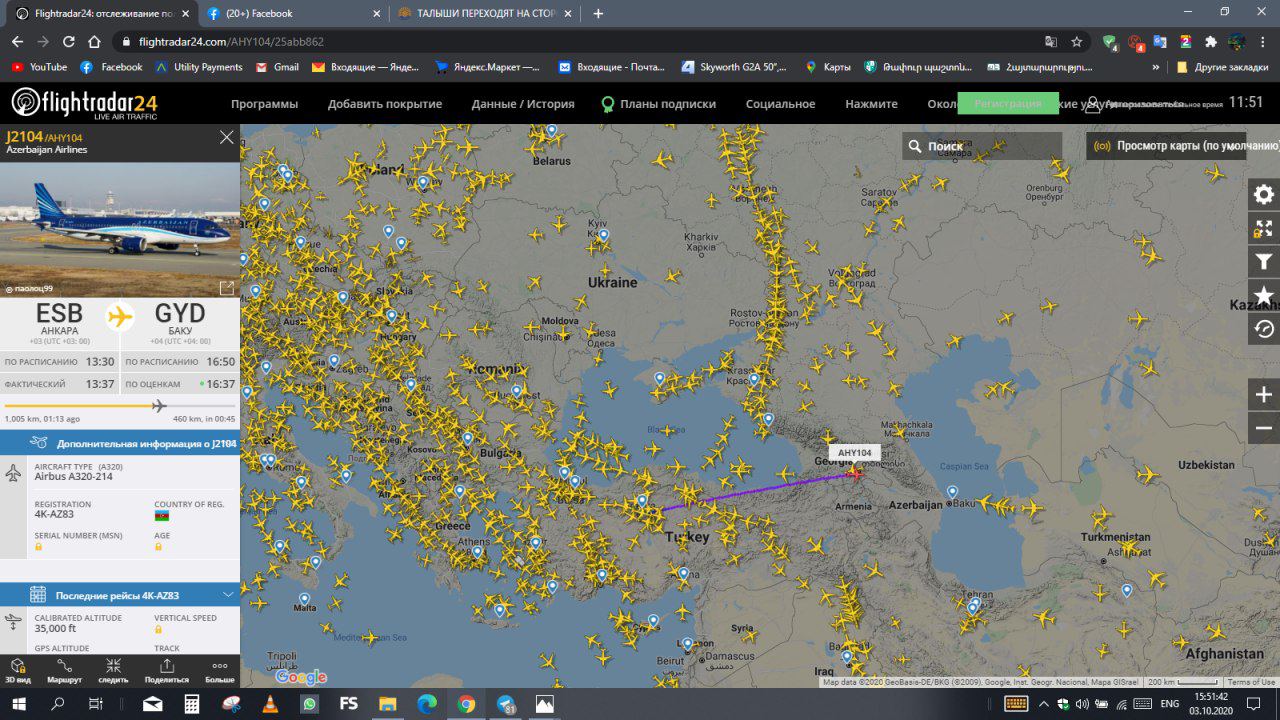Open bookmarks star on map sidebar
This screenshot has height=720, width=1280.
(1264, 295)
